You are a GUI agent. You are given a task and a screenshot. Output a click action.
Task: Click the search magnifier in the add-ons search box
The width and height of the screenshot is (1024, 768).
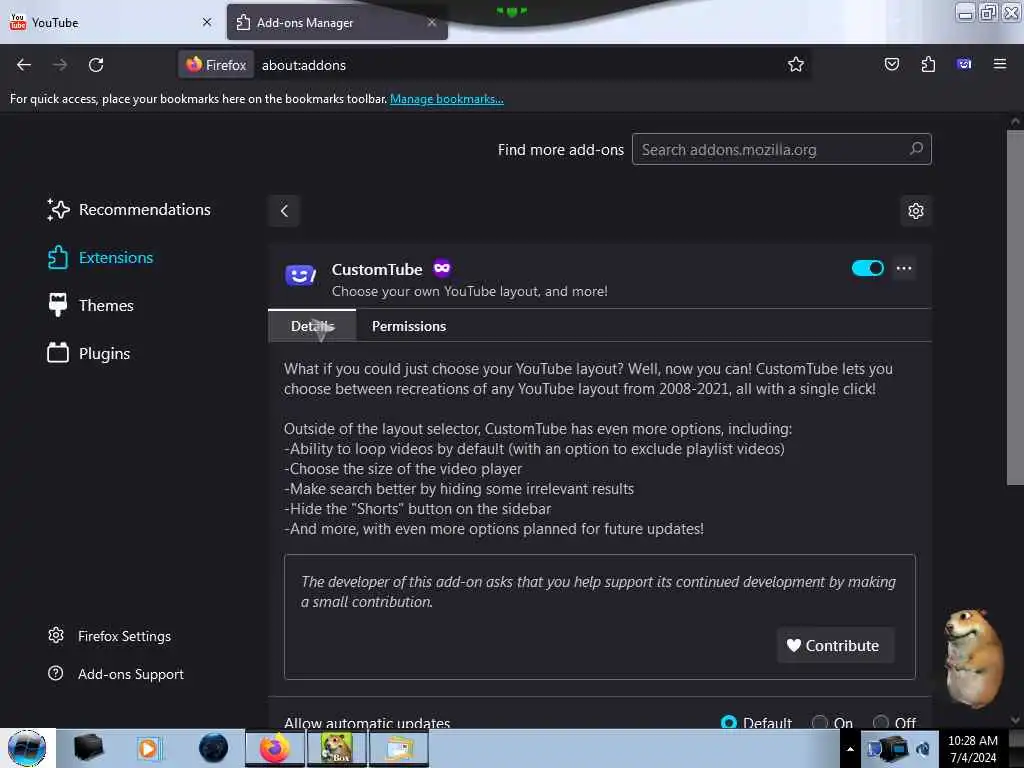[916, 149]
